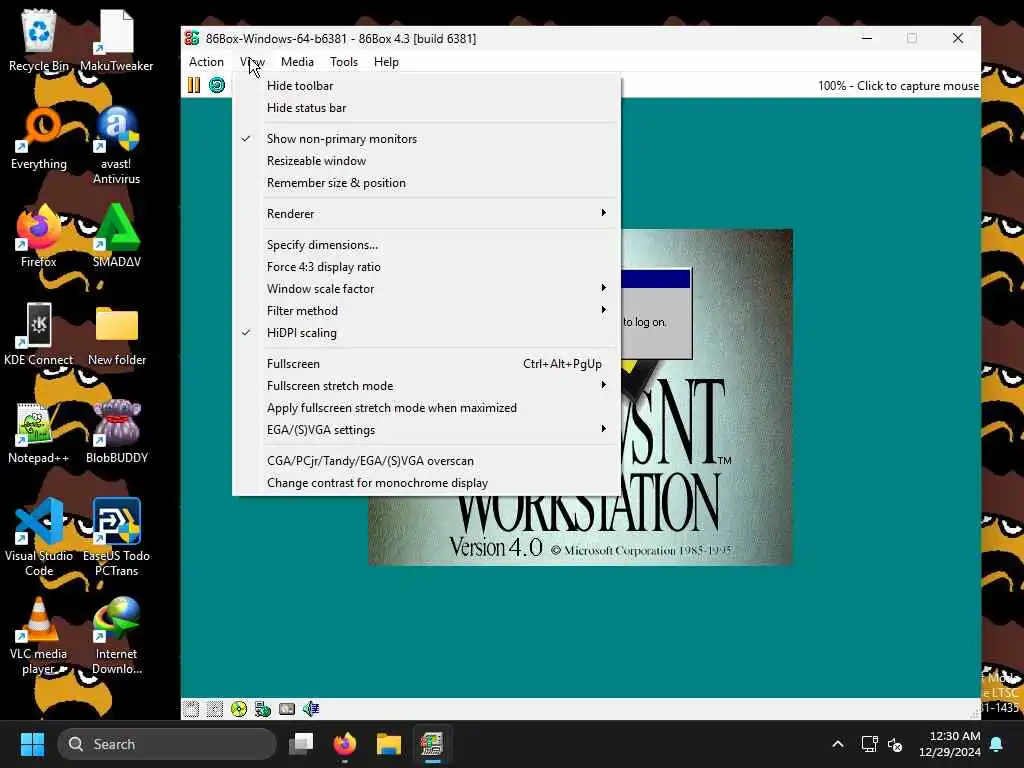Select Notepad++ desktop shortcut
Viewport: 1024px width, 768px height.
pos(39,432)
